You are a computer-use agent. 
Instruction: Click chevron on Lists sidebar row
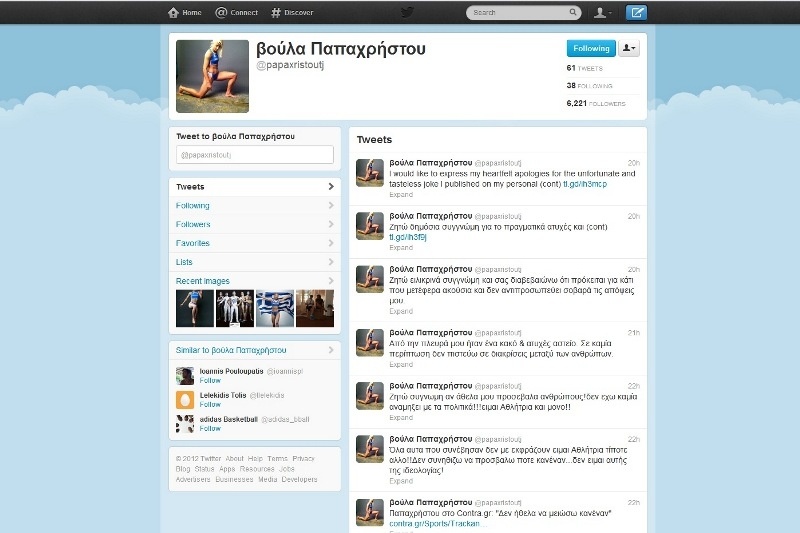pos(331,262)
